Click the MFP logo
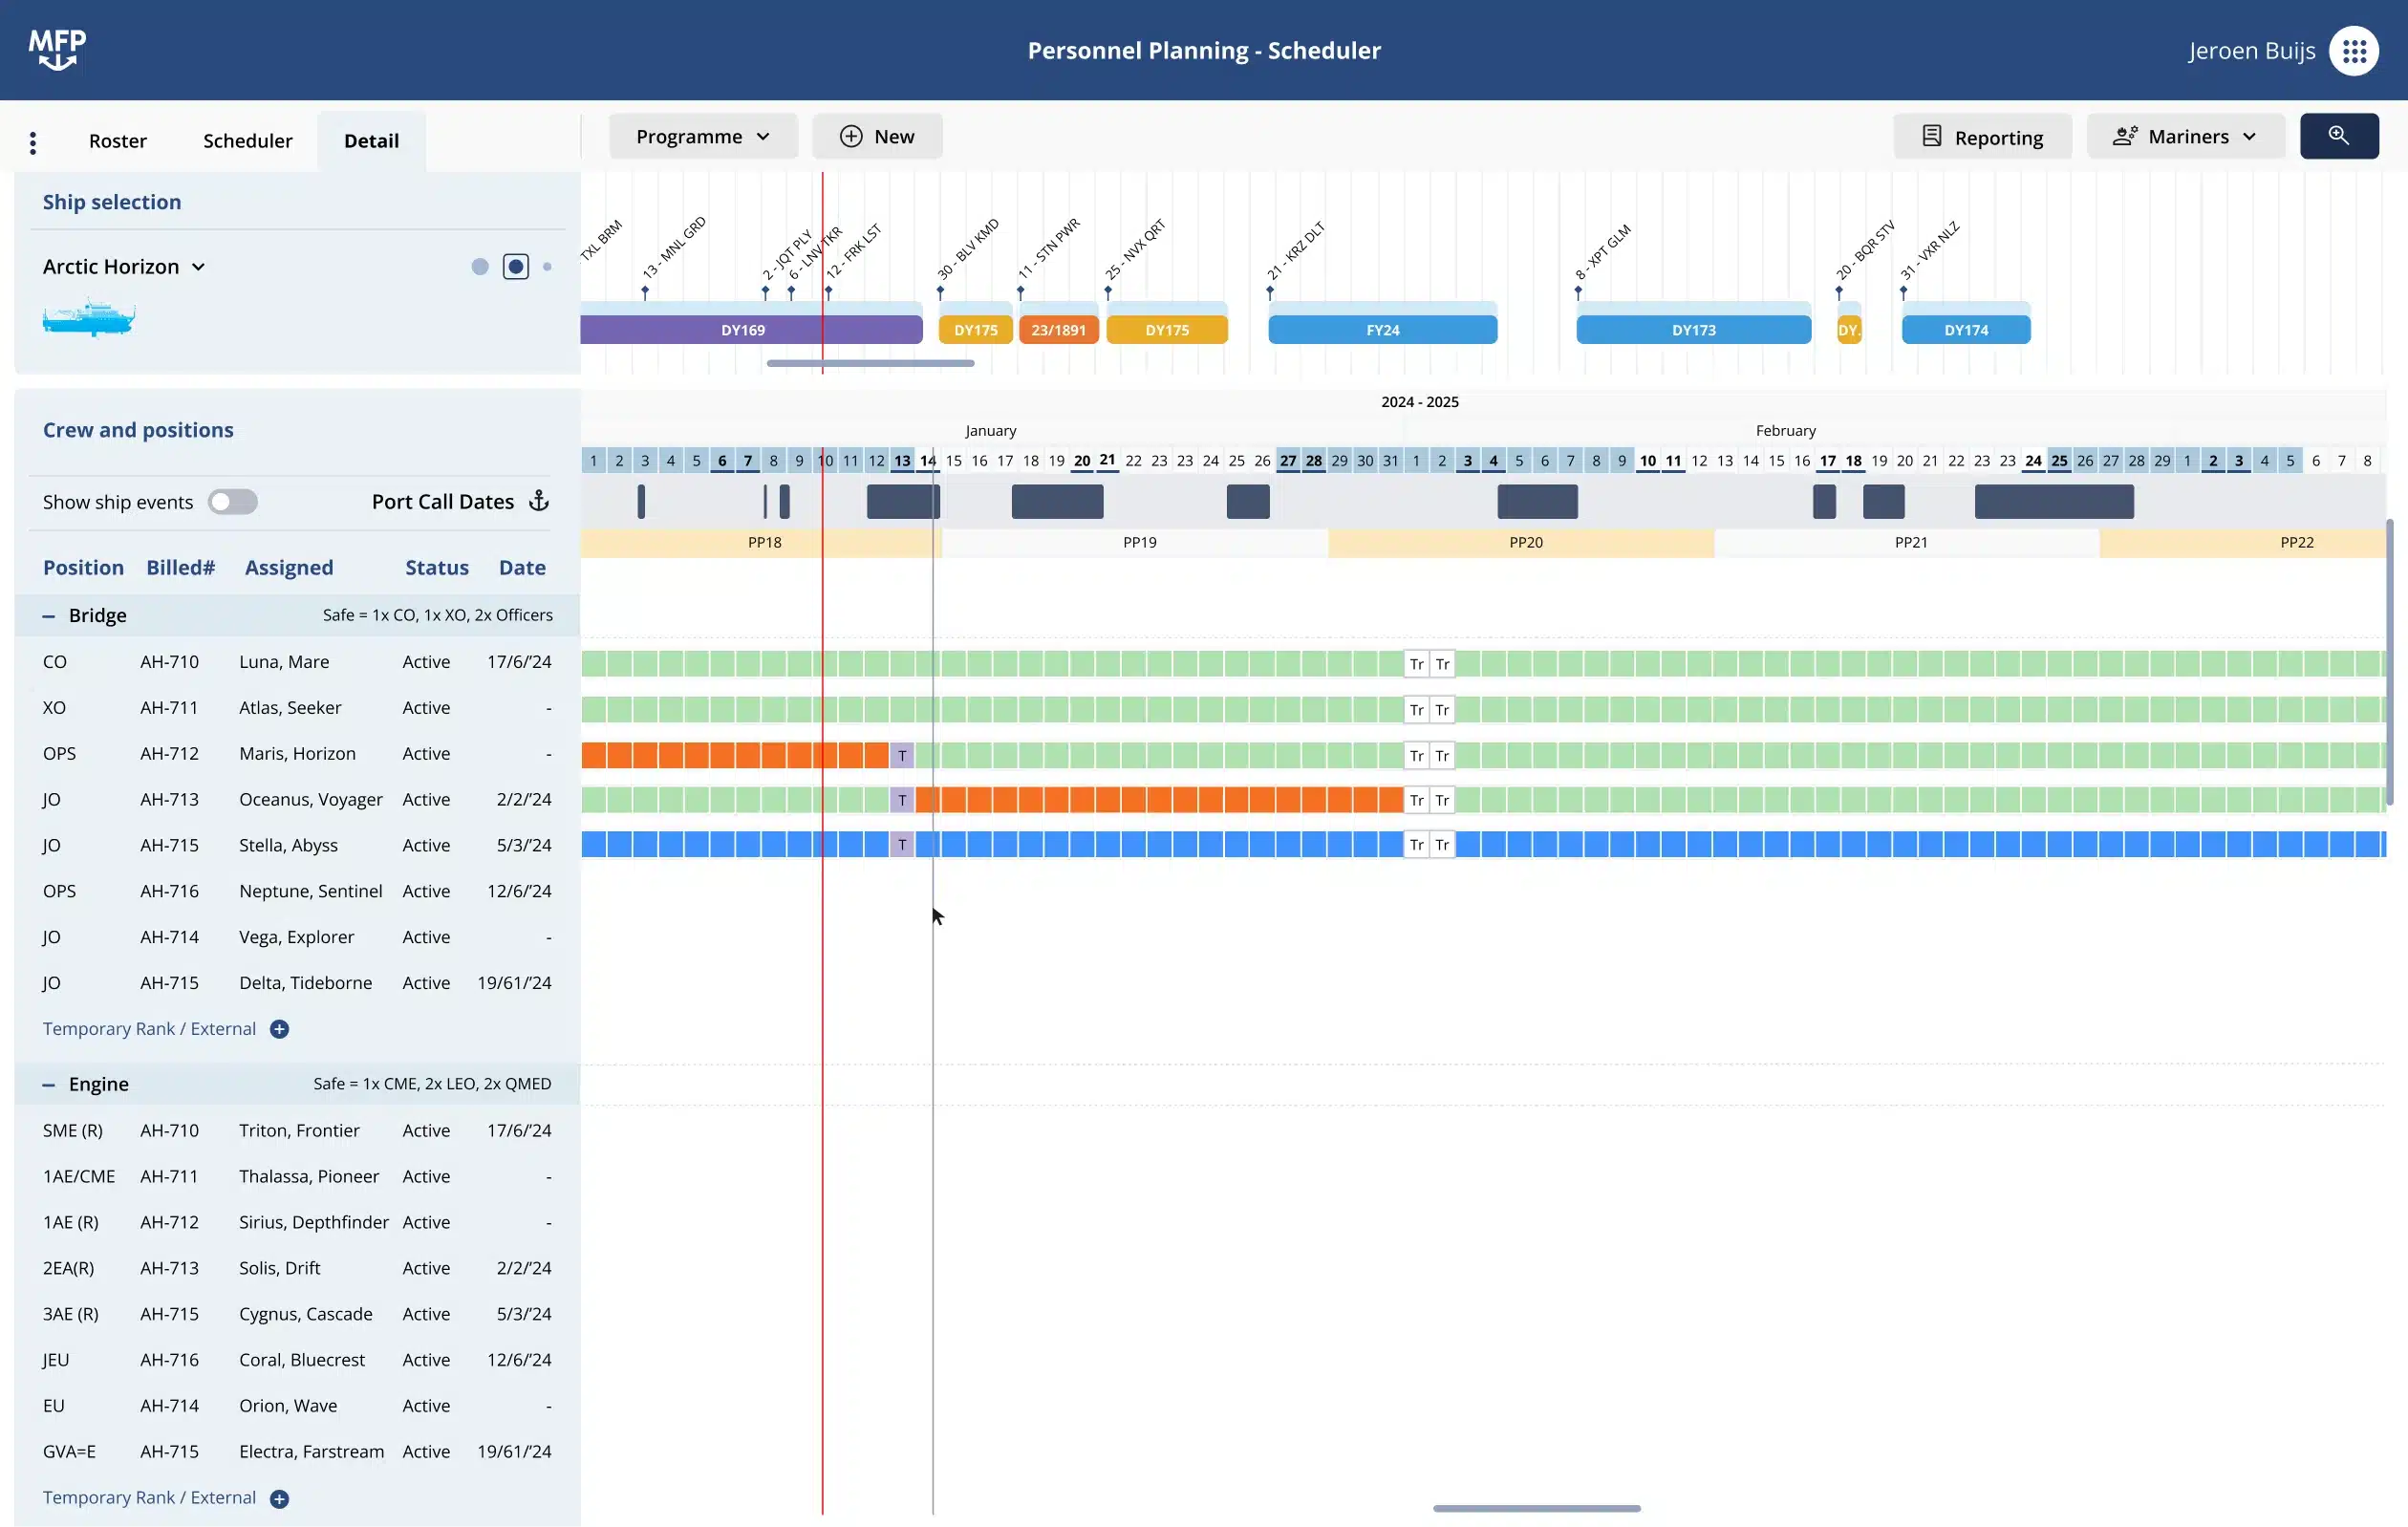Viewport: 2408px width, 1527px height. [x=57, y=49]
